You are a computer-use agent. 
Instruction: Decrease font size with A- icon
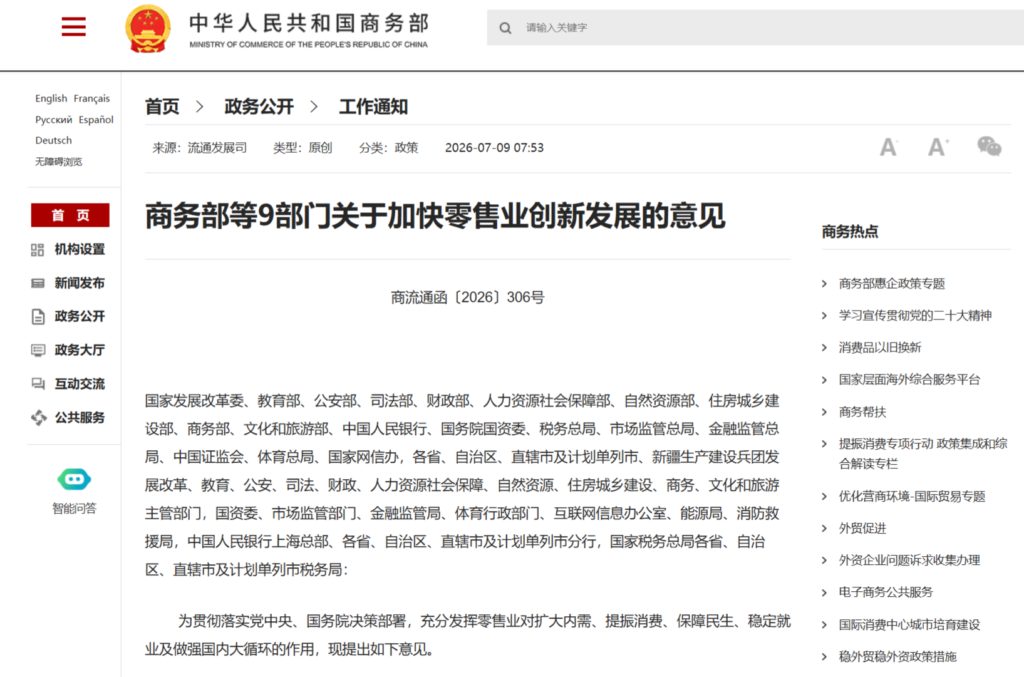click(888, 147)
